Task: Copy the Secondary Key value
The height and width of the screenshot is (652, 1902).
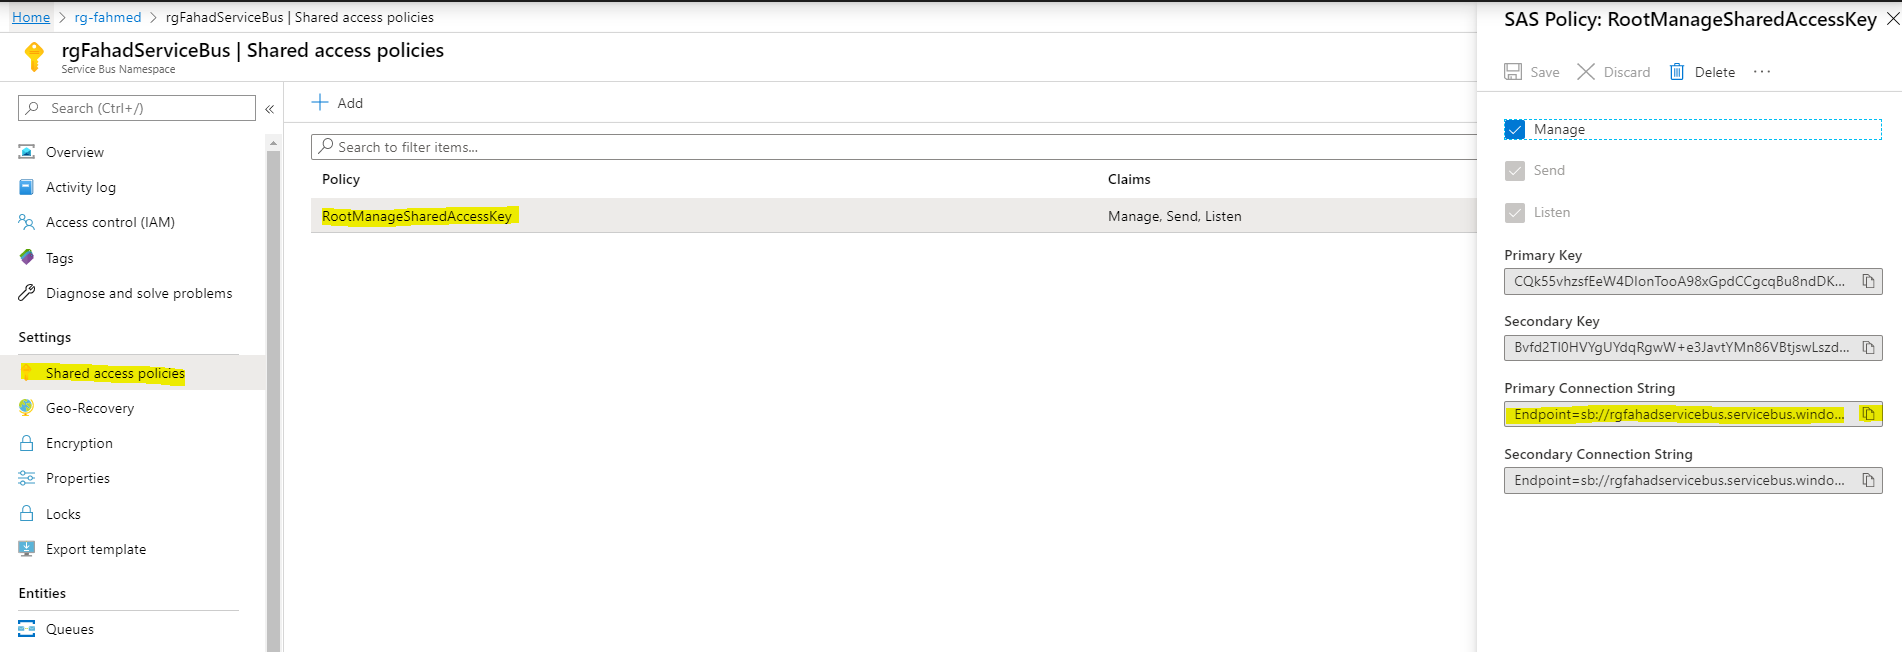Action: pyautogui.click(x=1868, y=348)
